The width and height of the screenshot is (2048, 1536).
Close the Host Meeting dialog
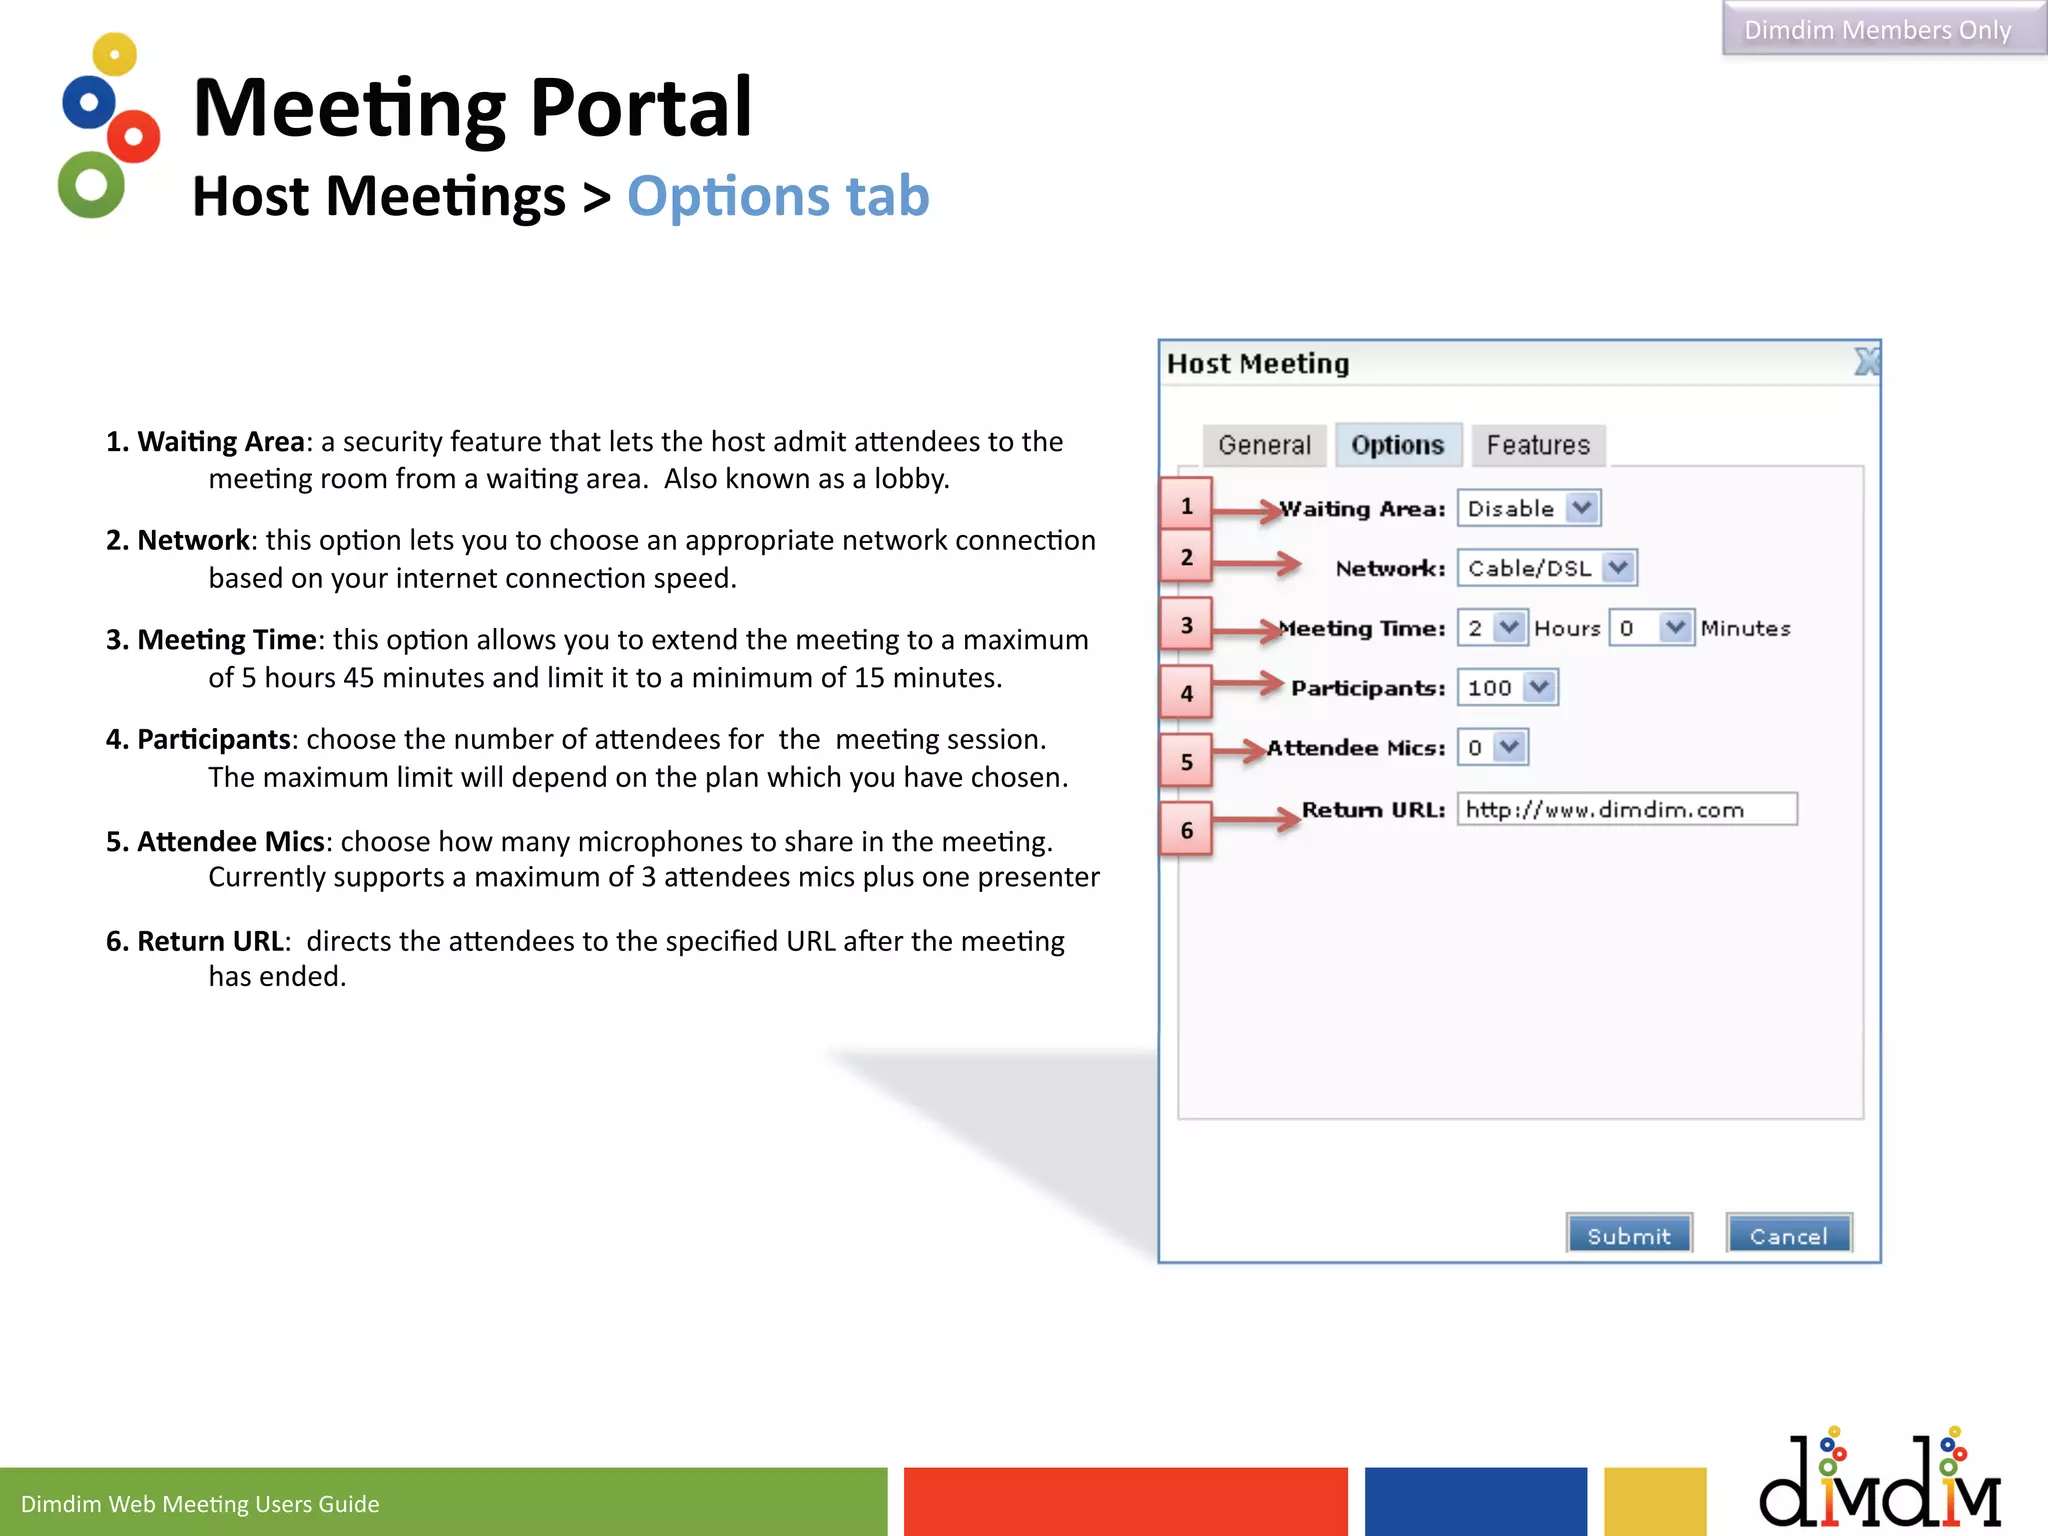pyautogui.click(x=1866, y=362)
